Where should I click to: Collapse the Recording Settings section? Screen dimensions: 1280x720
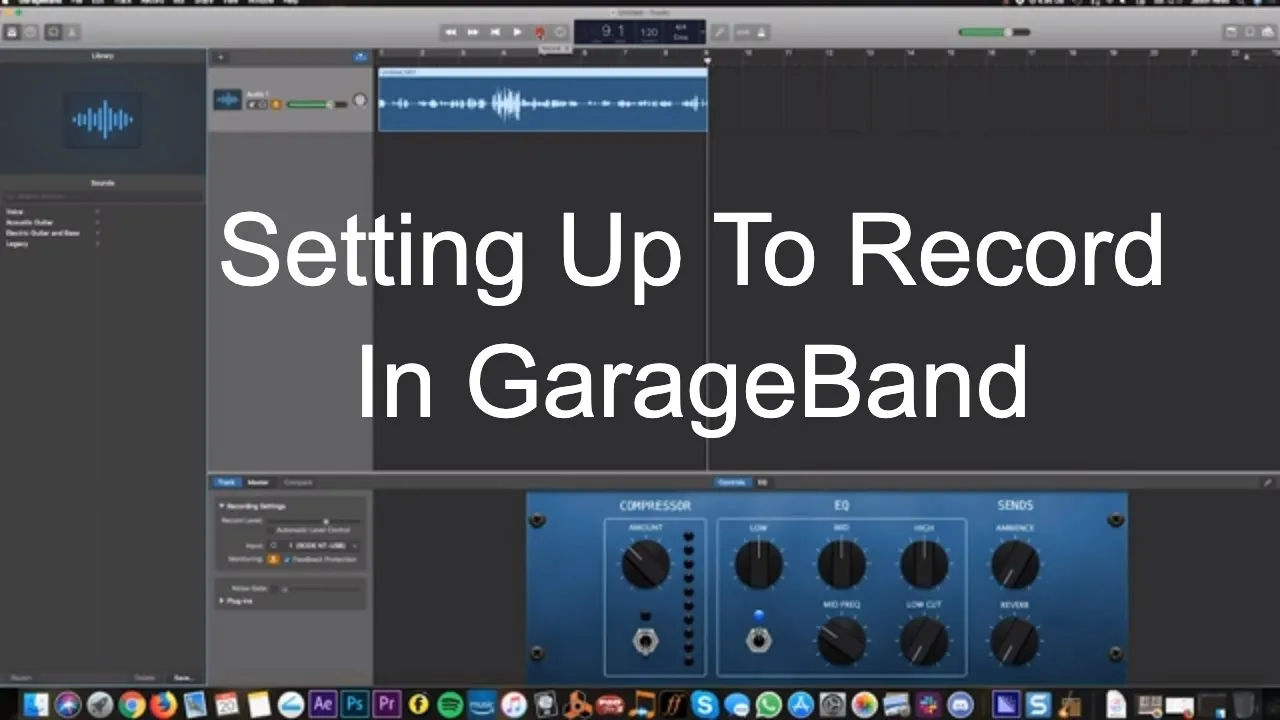tap(222, 506)
